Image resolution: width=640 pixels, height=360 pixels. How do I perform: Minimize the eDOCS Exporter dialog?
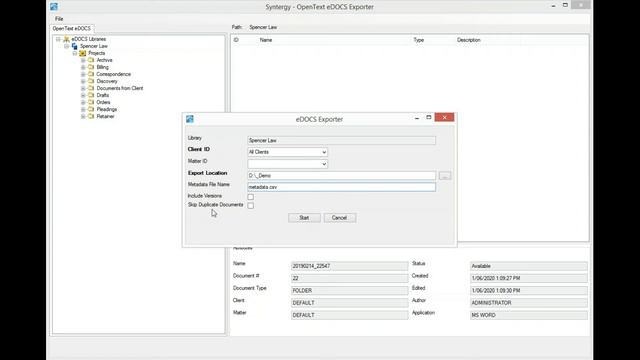coord(417,118)
